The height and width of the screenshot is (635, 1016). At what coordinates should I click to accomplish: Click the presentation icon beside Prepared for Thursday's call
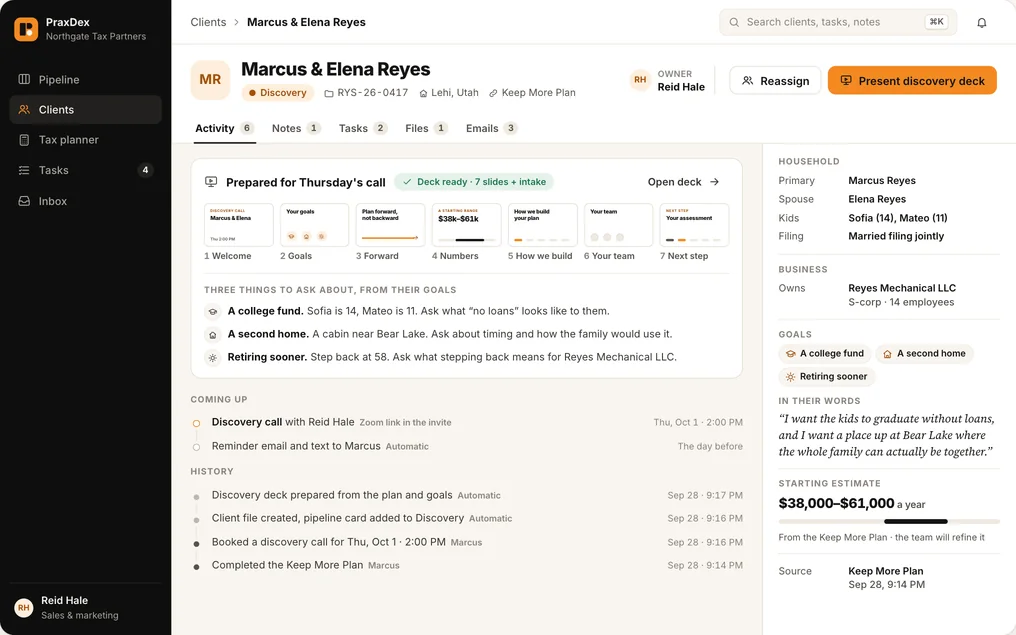(211, 182)
